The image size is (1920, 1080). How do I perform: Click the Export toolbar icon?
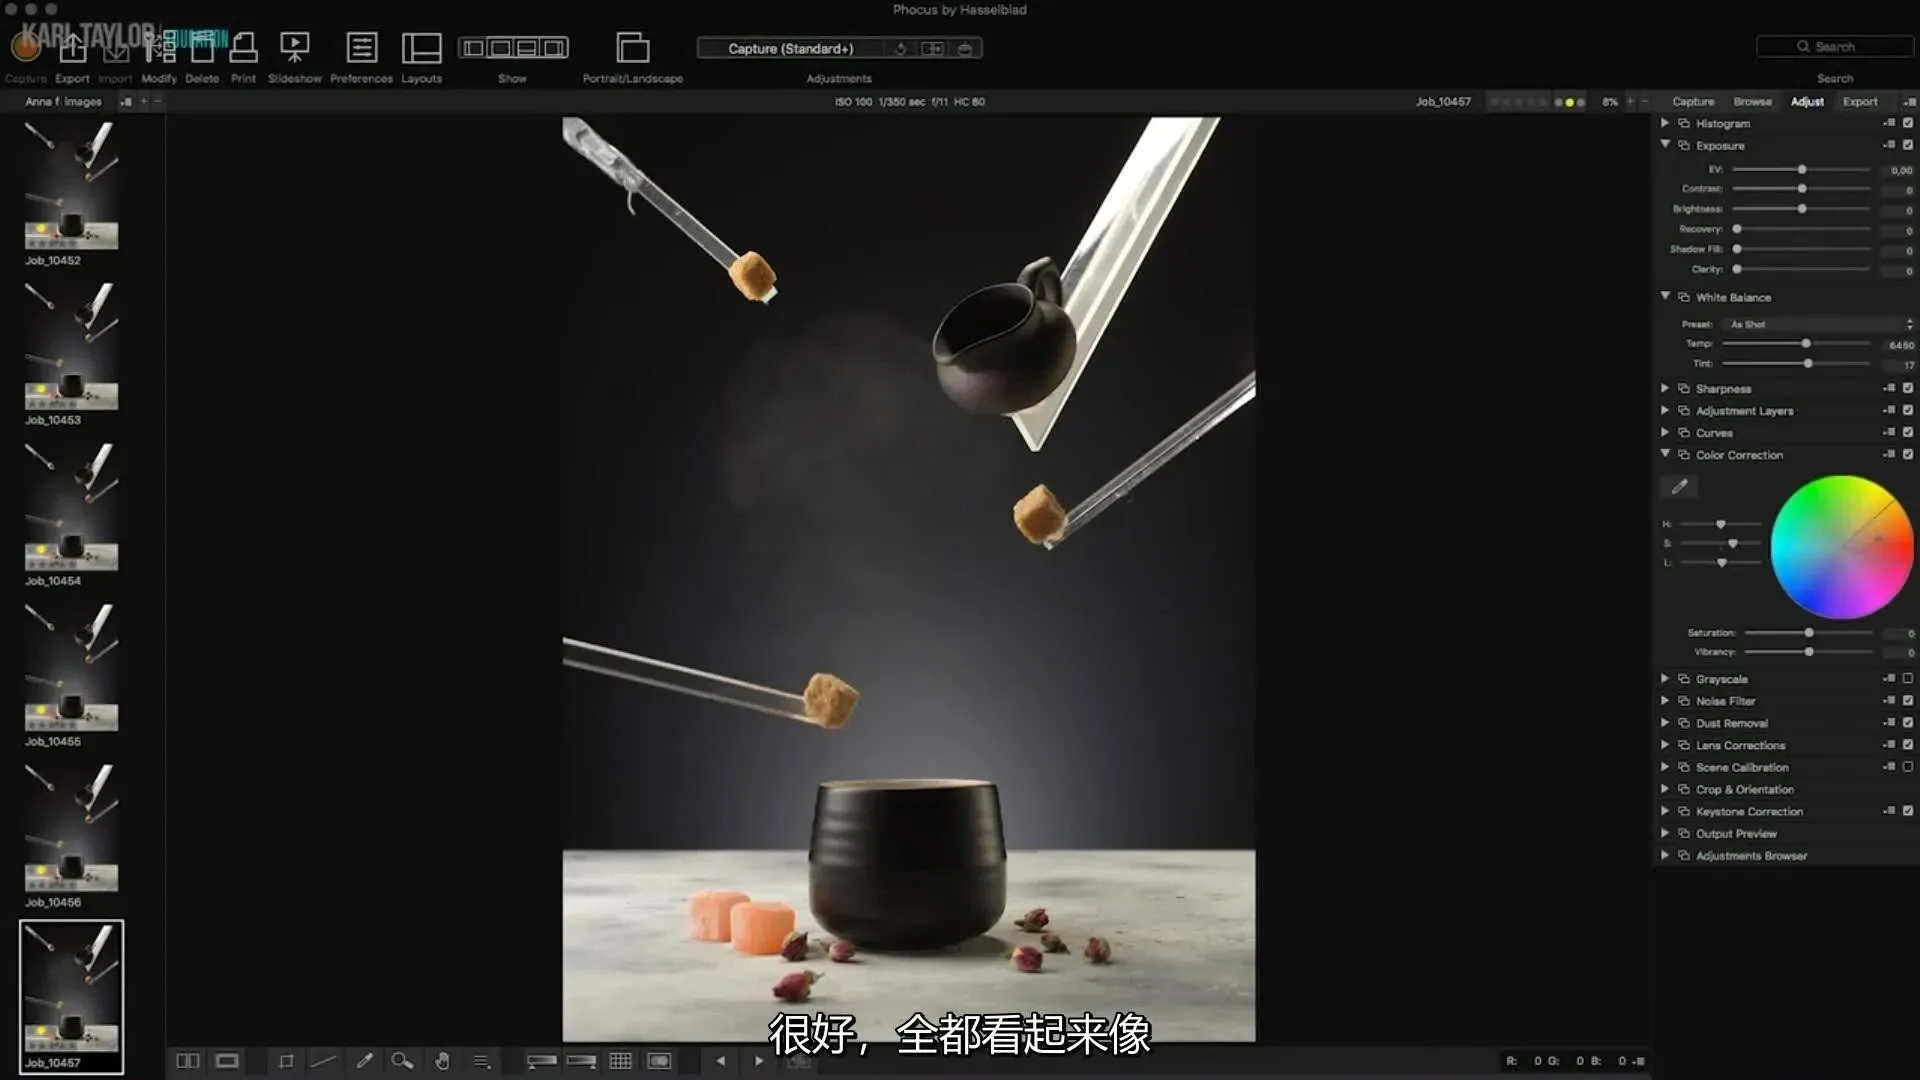pyautogui.click(x=72, y=47)
